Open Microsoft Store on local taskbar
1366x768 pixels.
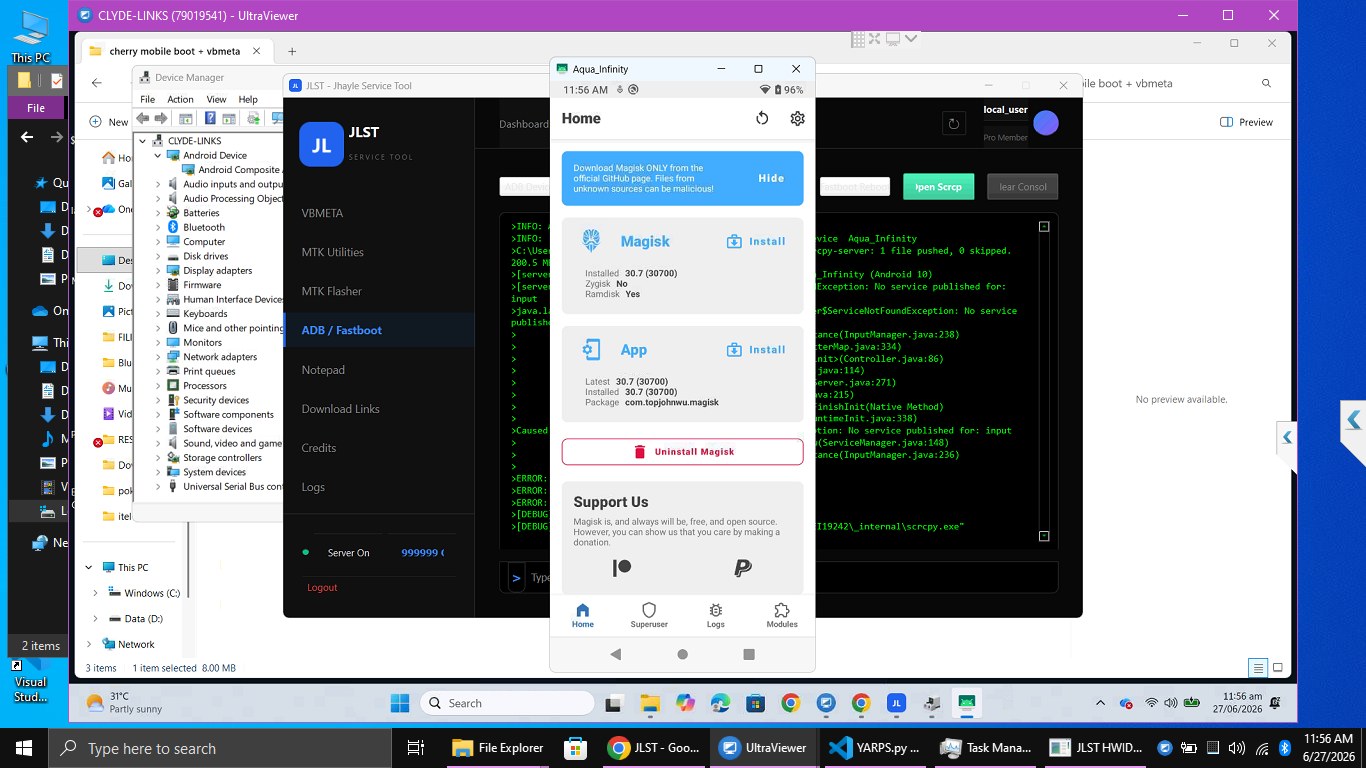click(x=575, y=748)
